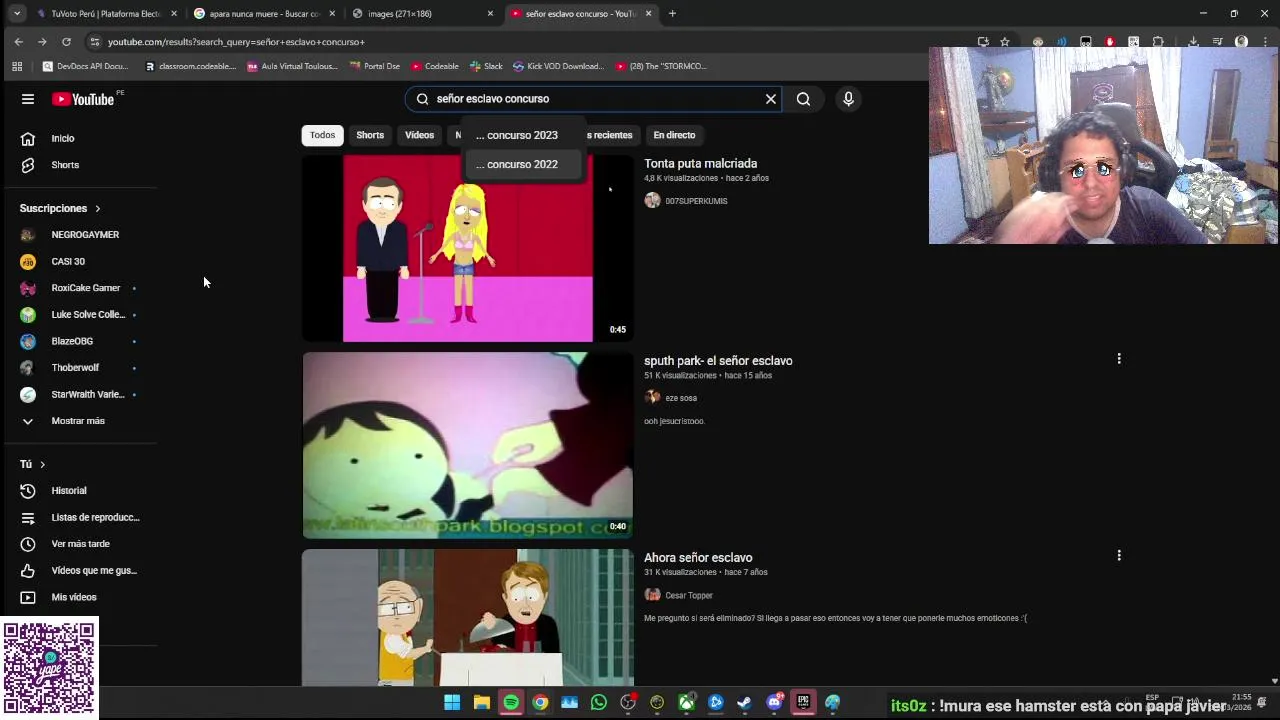Select the Todos filter chip
Screen dimensions: 1280x720
pos(322,135)
